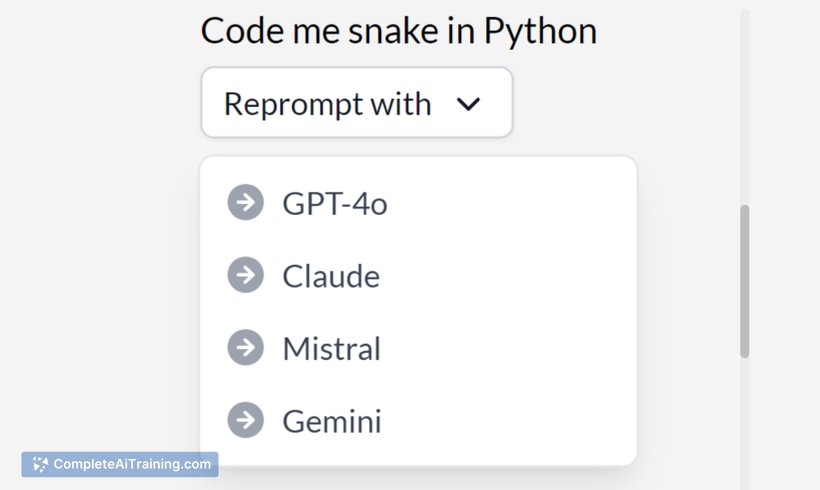Viewport: 820px width, 490px height.
Task: Open the CompleteAiTraining.com watermark link
Action: click(x=120, y=464)
